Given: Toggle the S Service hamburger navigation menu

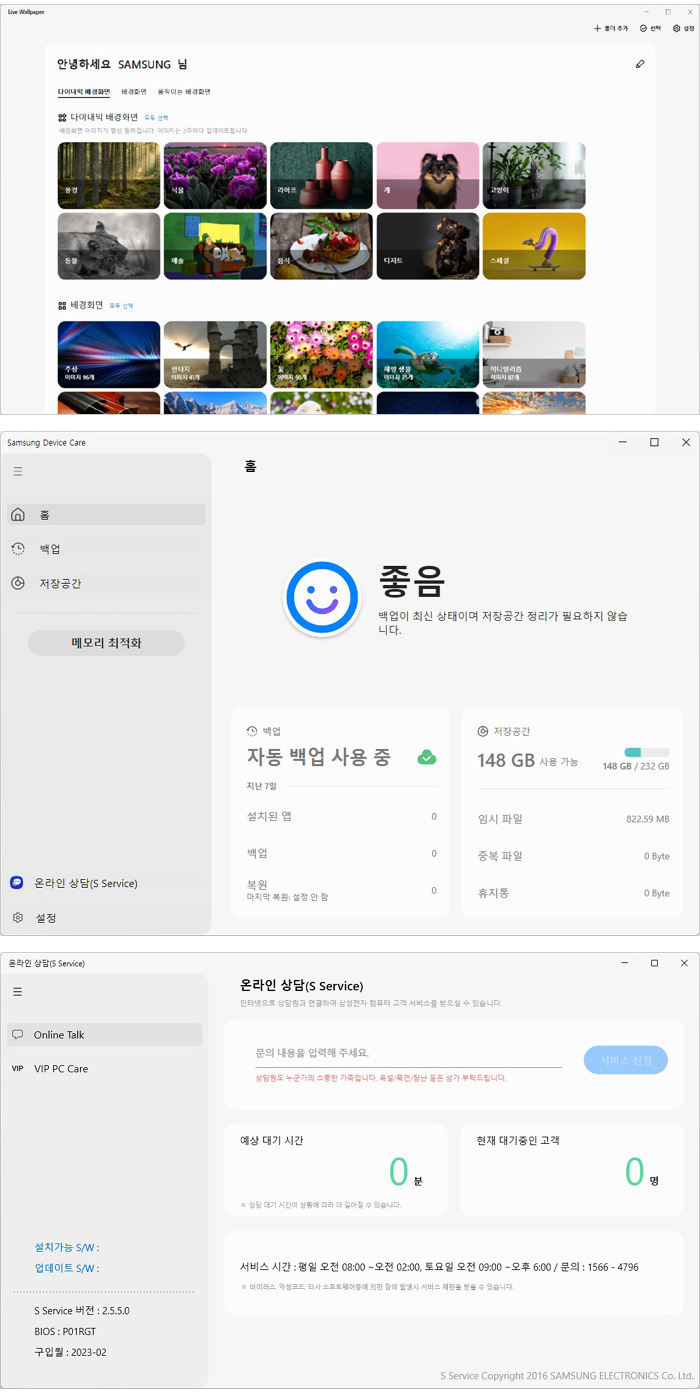Looking at the screenshot, I should click(x=18, y=991).
